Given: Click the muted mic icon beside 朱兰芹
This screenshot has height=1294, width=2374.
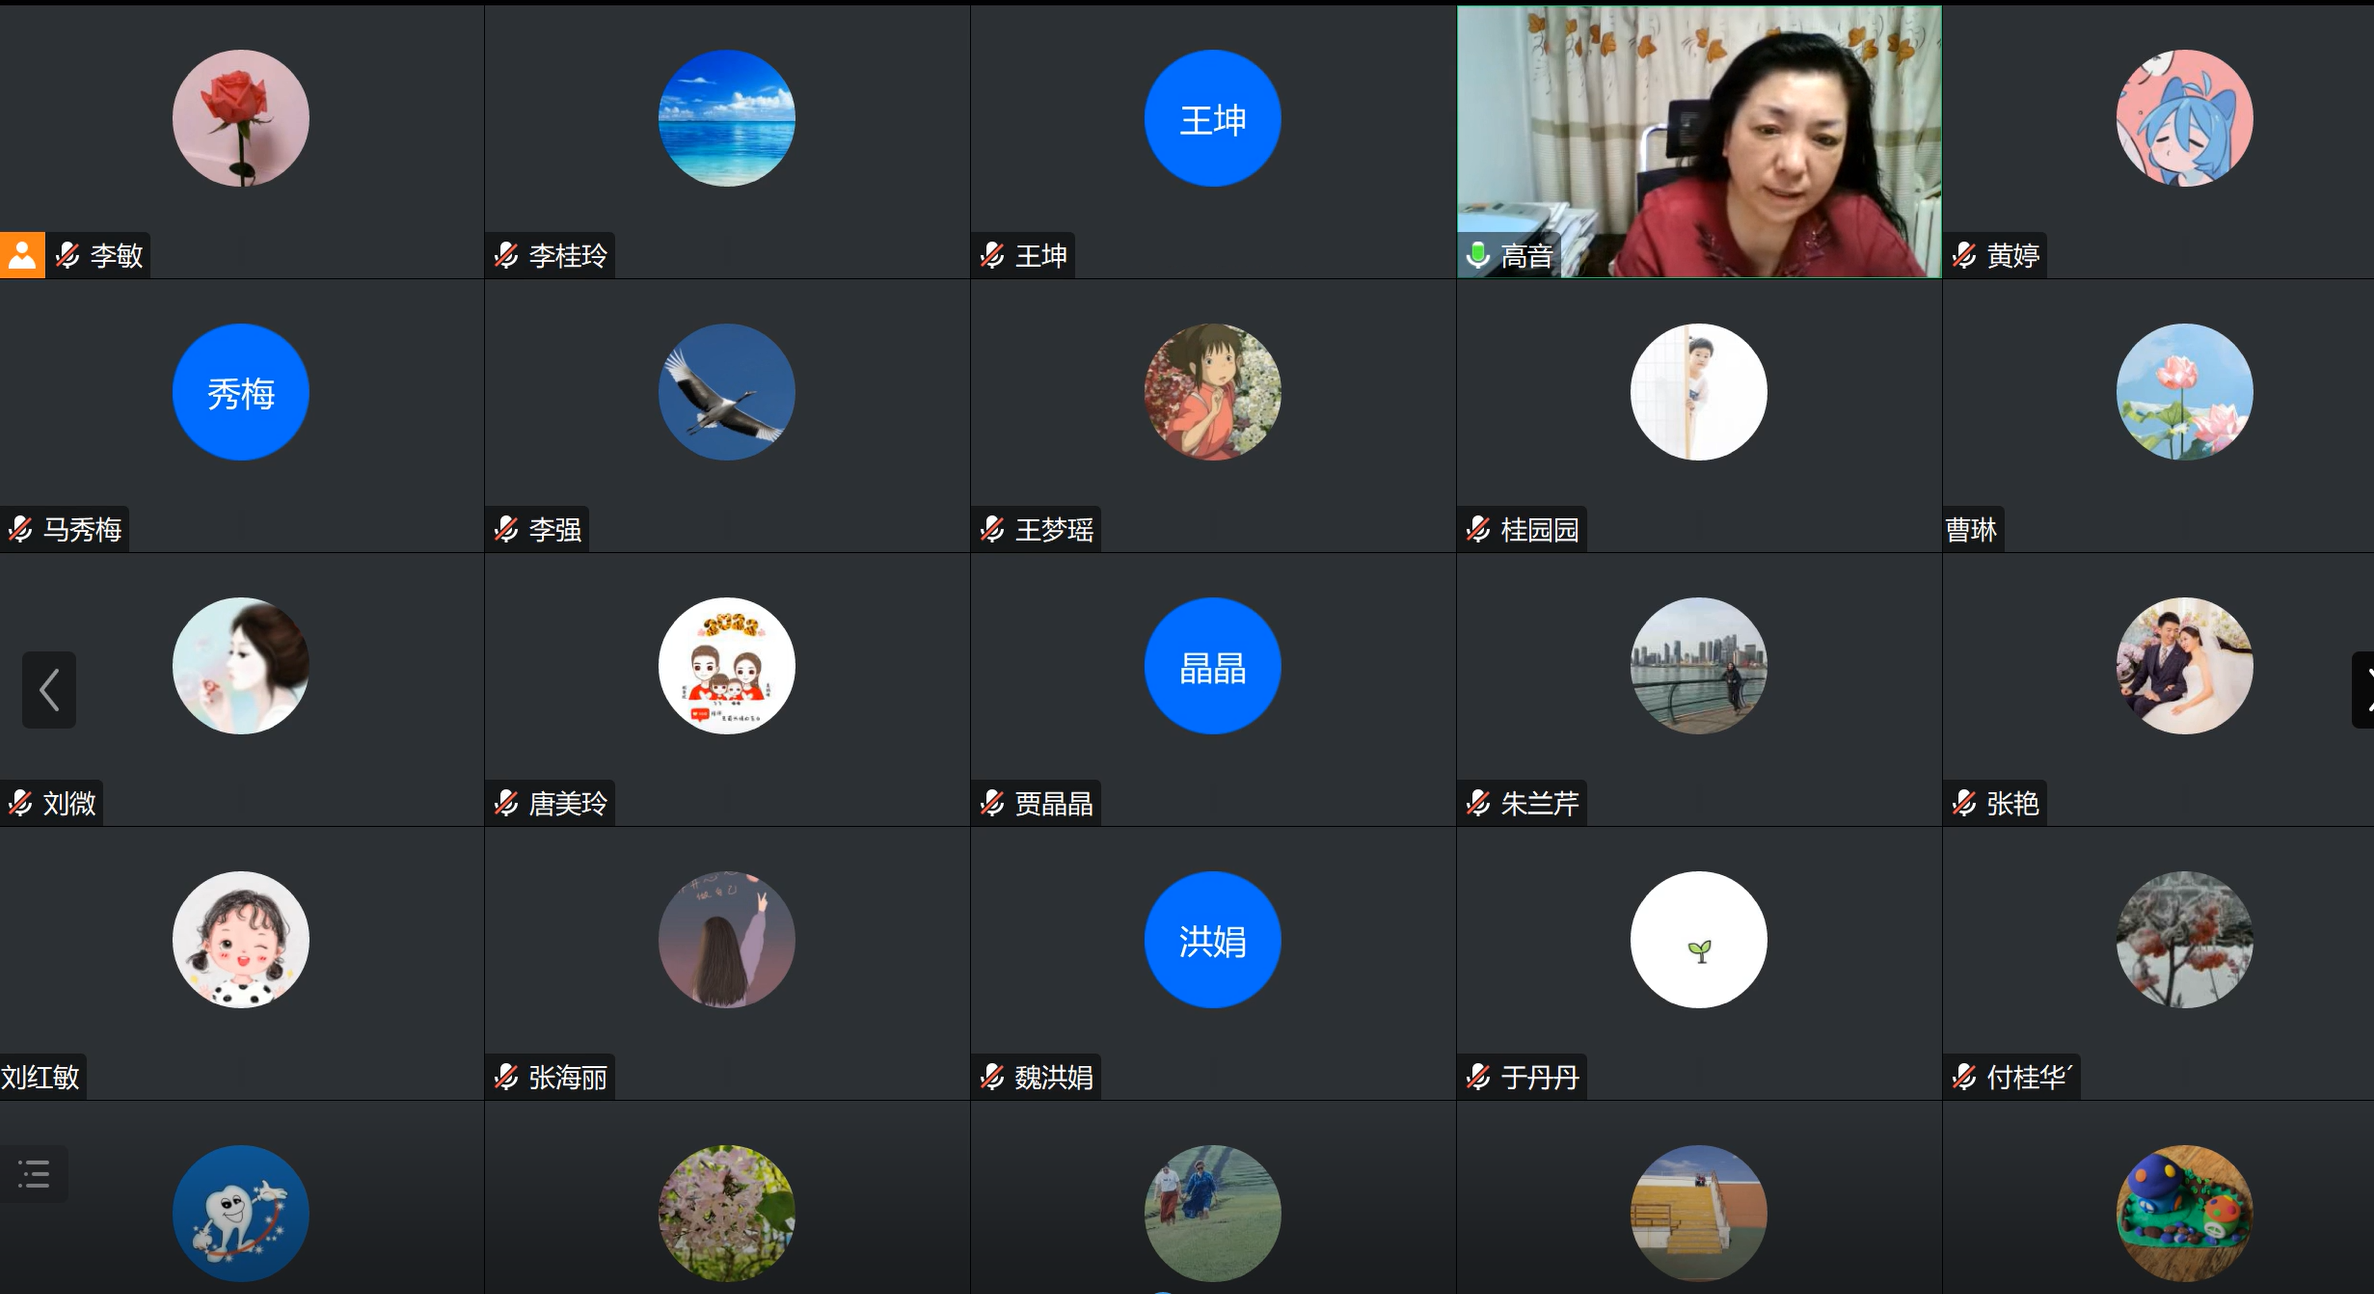Looking at the screenshot, I should pos(1478,803).
